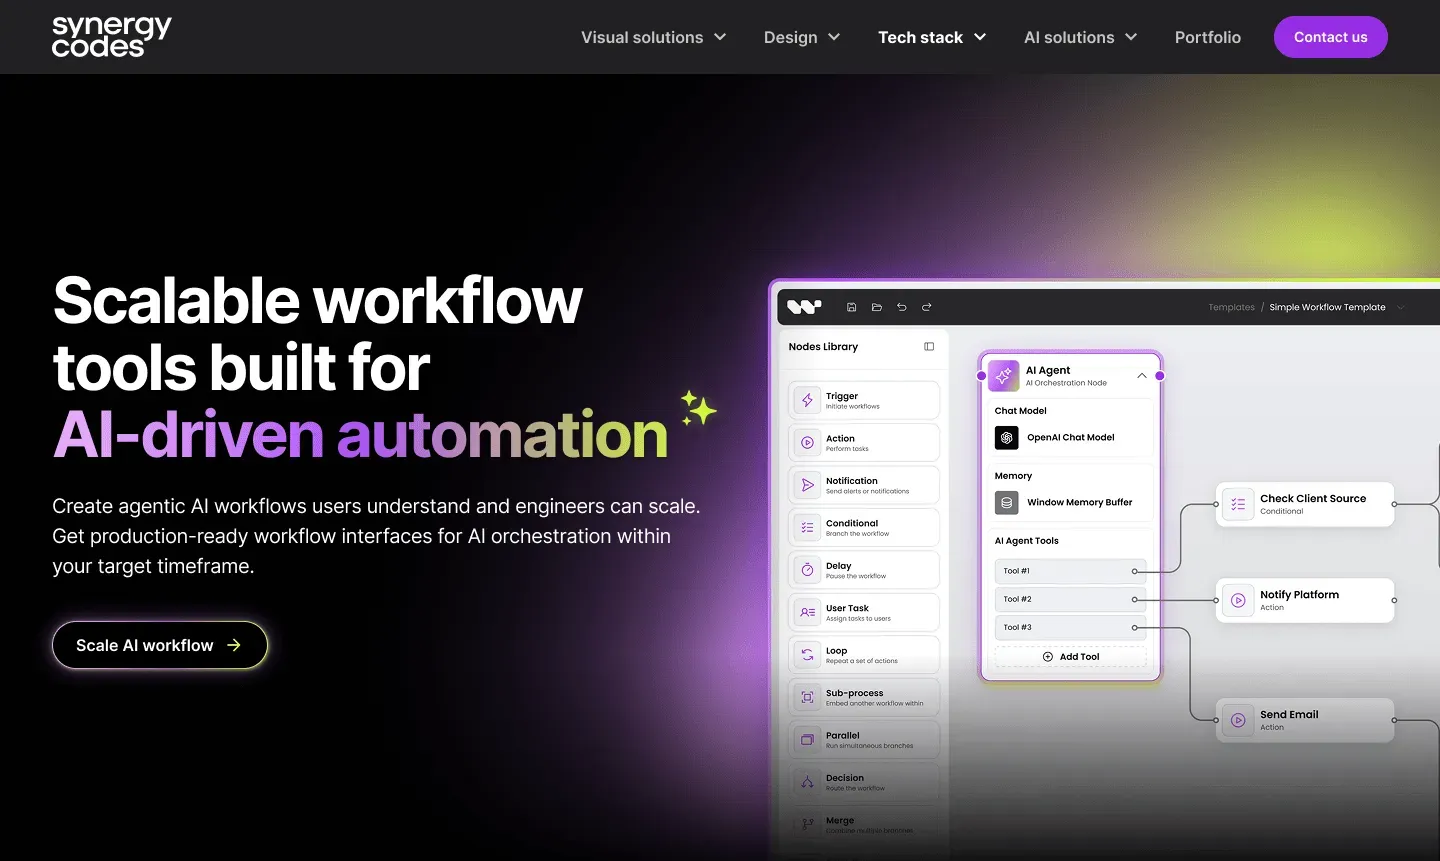Click the Window Memory Buffer database icon
1440x861 pixels.
pos(1007,503)
